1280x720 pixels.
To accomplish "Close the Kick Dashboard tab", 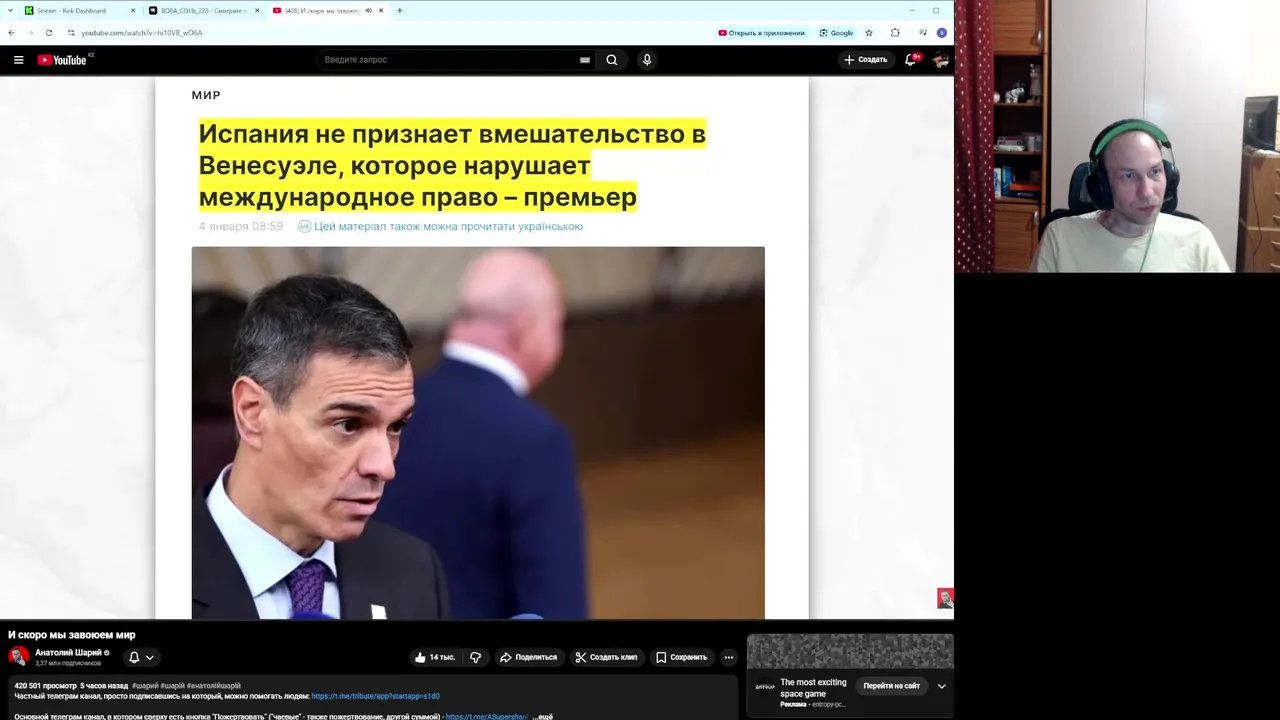I will pyautogui.click(x=132, y=11).
